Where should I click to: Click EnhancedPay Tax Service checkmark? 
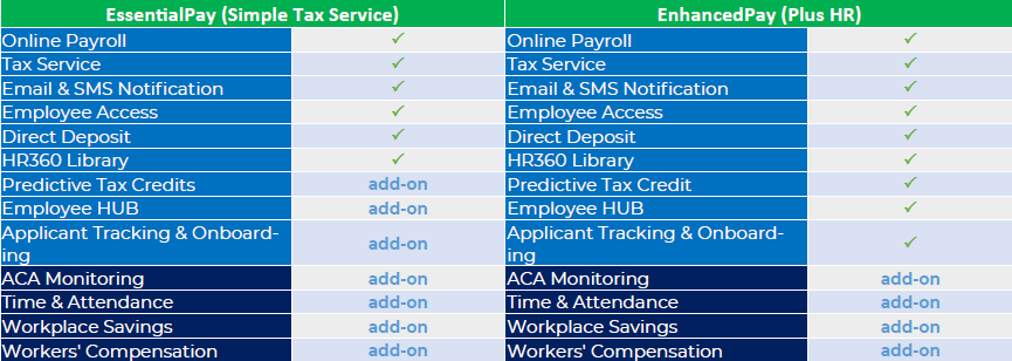coord(910,63)
